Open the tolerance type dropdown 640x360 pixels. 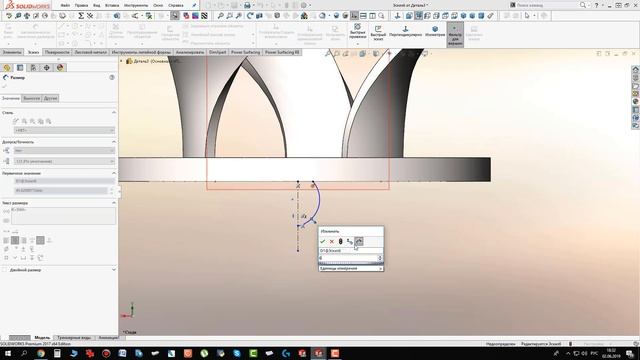(64, 151)
